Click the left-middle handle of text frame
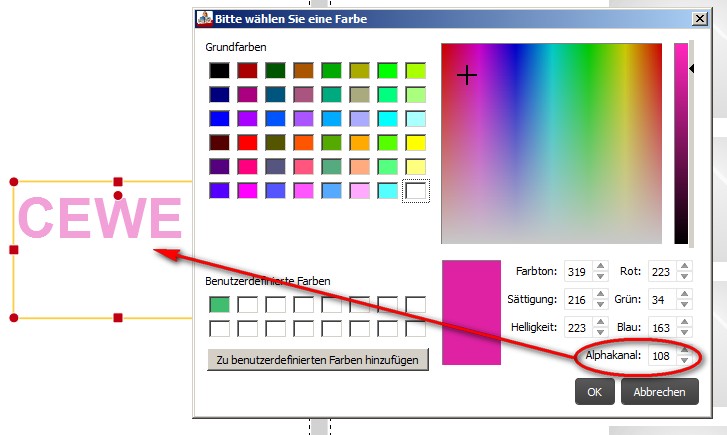The width and height of the screenshot is (727, 435). (x=14, y=250)
